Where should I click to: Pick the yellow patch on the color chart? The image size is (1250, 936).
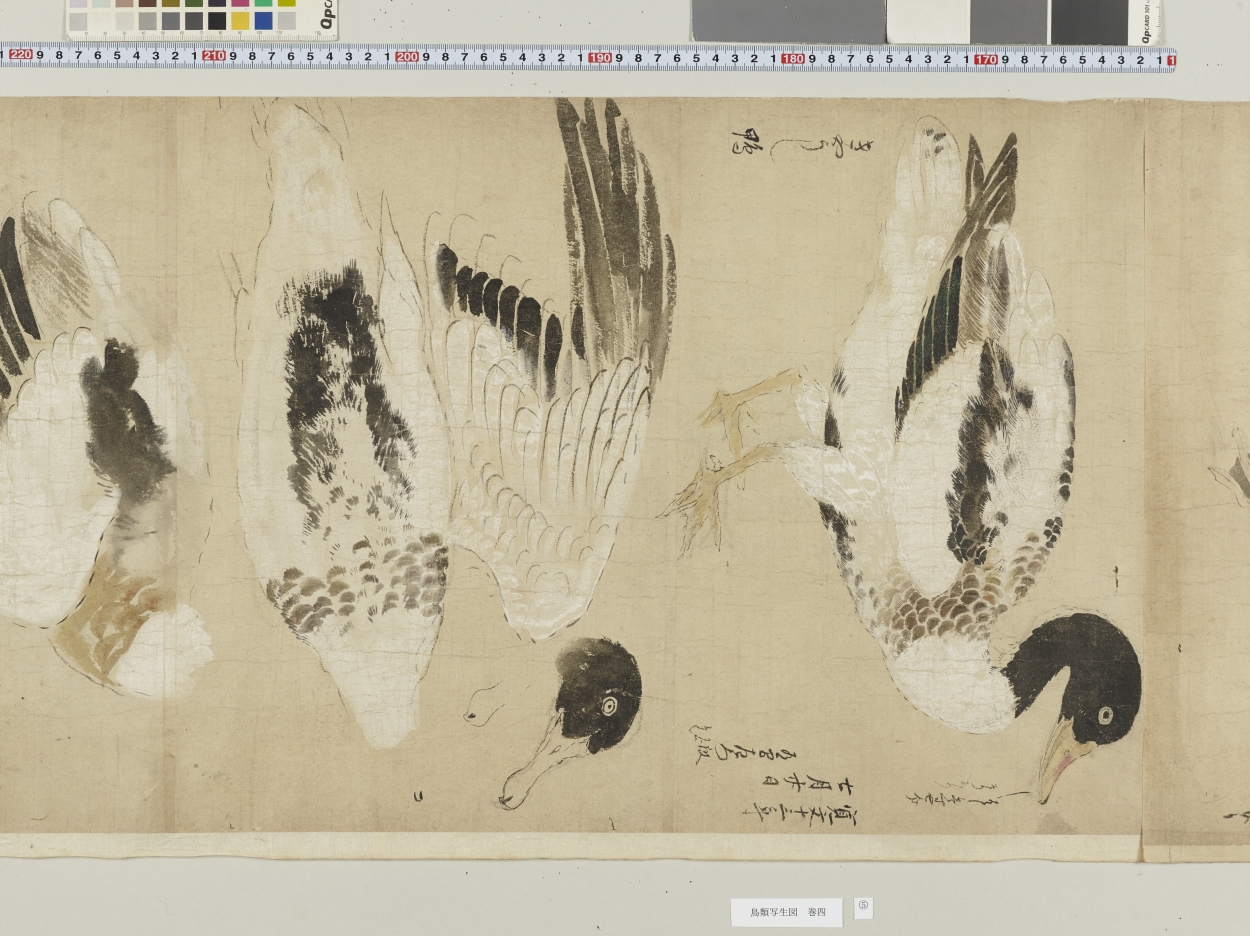[x=240, y=20]
